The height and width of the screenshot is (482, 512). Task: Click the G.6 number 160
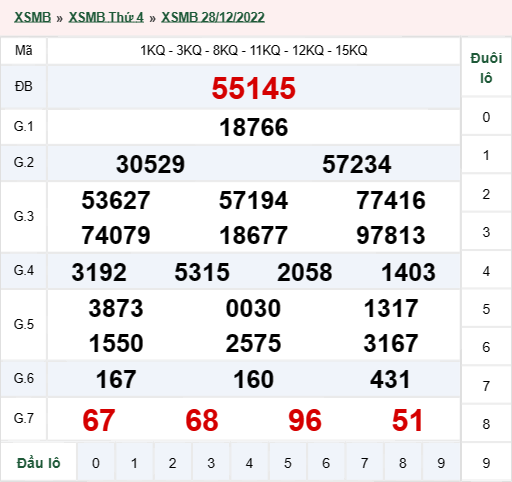(253, 379)
